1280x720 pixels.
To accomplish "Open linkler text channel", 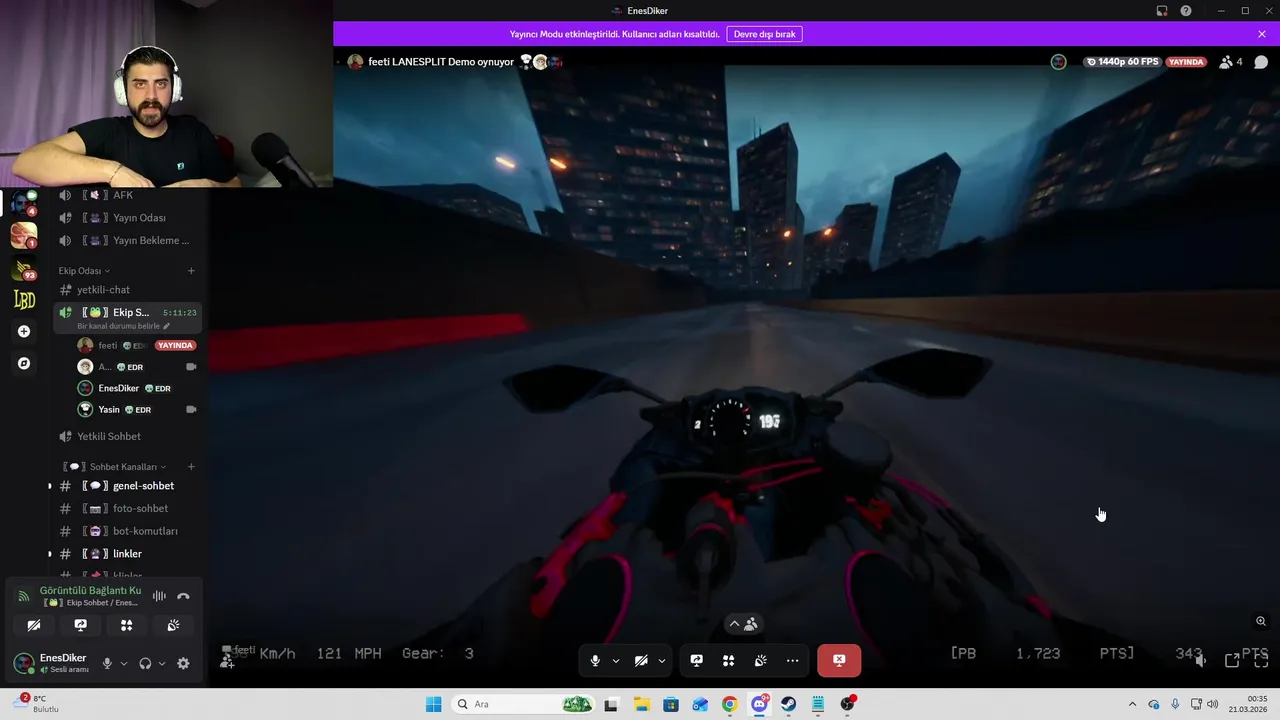I will tap(128, 554).
